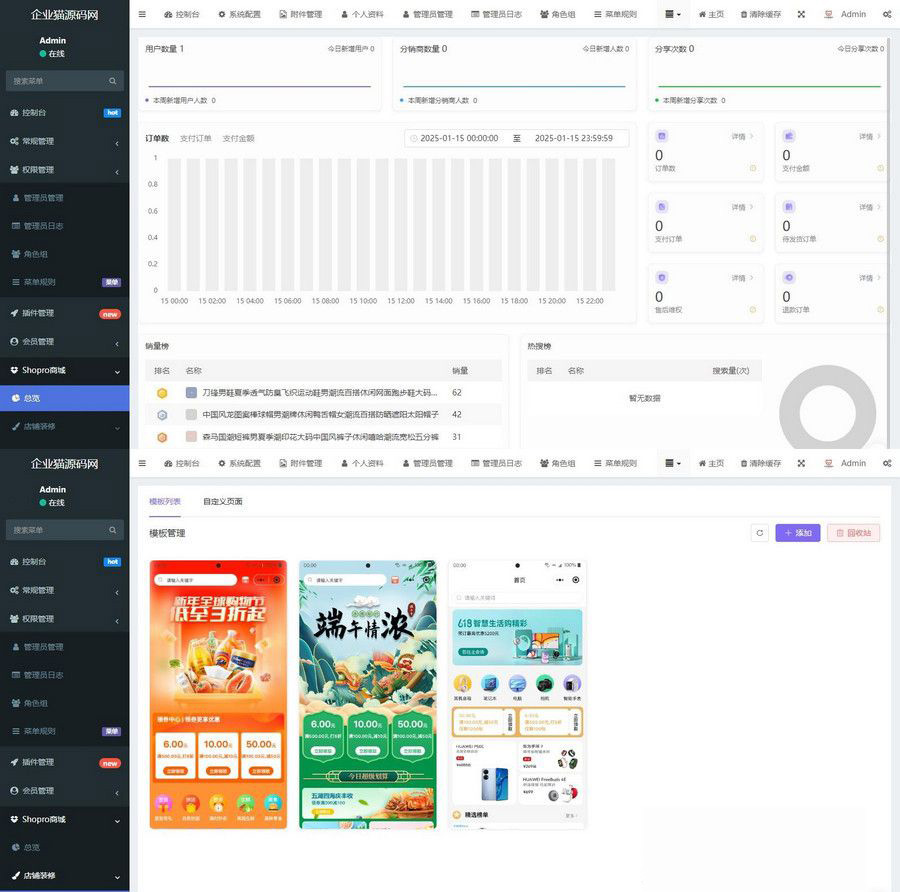Click the 支付金额 stat card icon

coord(789,136)
